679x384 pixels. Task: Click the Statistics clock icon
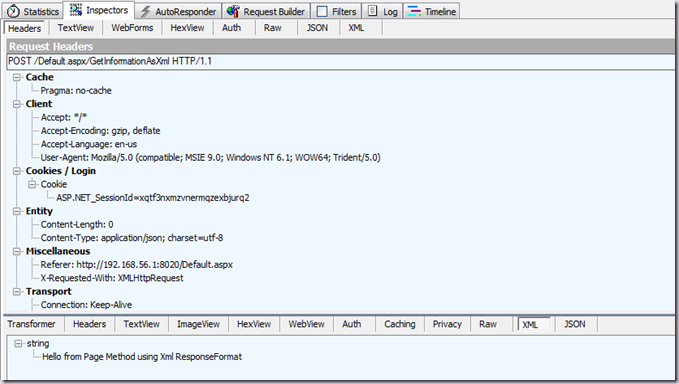tap(13, 11)
